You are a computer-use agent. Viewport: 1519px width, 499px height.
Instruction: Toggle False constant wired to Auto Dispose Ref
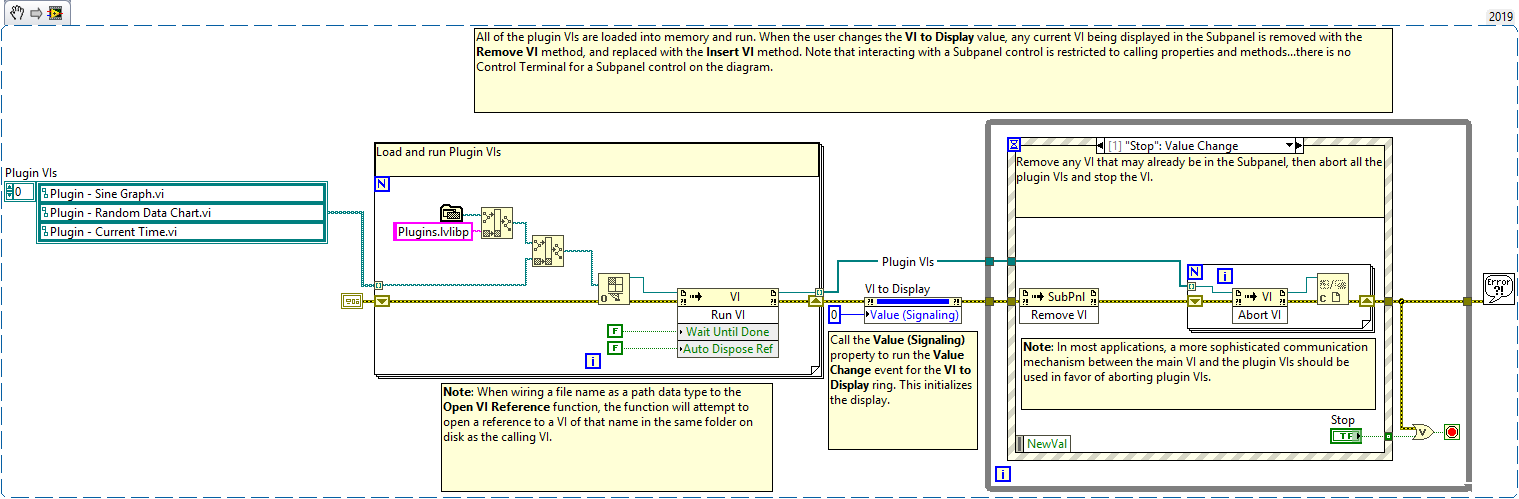coord(615,348)
